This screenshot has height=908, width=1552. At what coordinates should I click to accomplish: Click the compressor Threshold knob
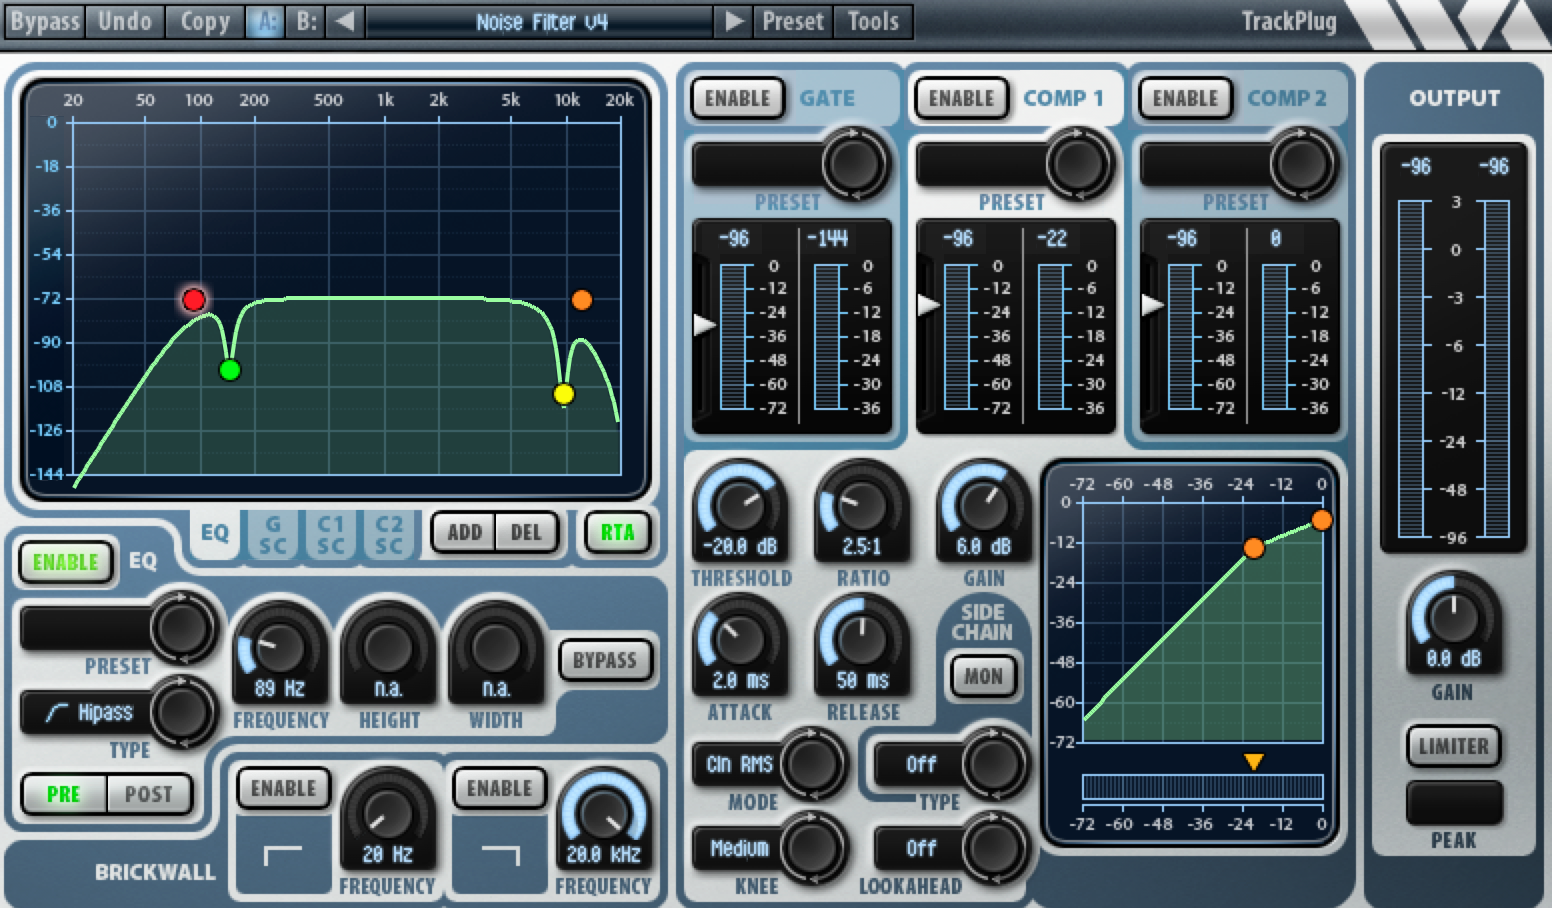click(740, 505)
